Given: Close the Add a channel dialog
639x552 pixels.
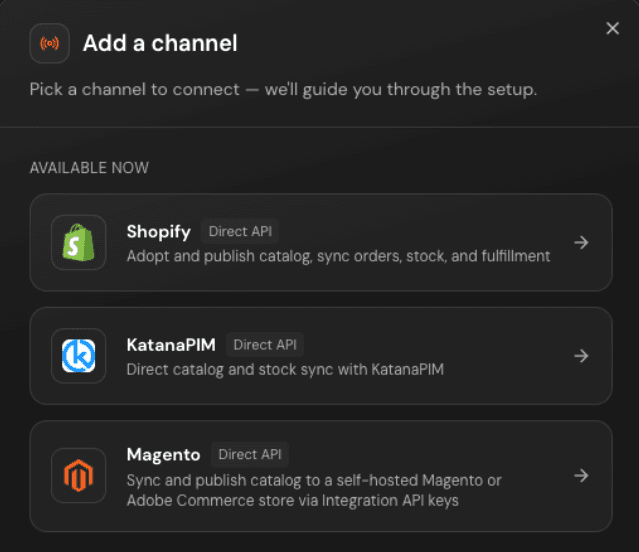Looking at the screenshot, I should coord(612,29).
